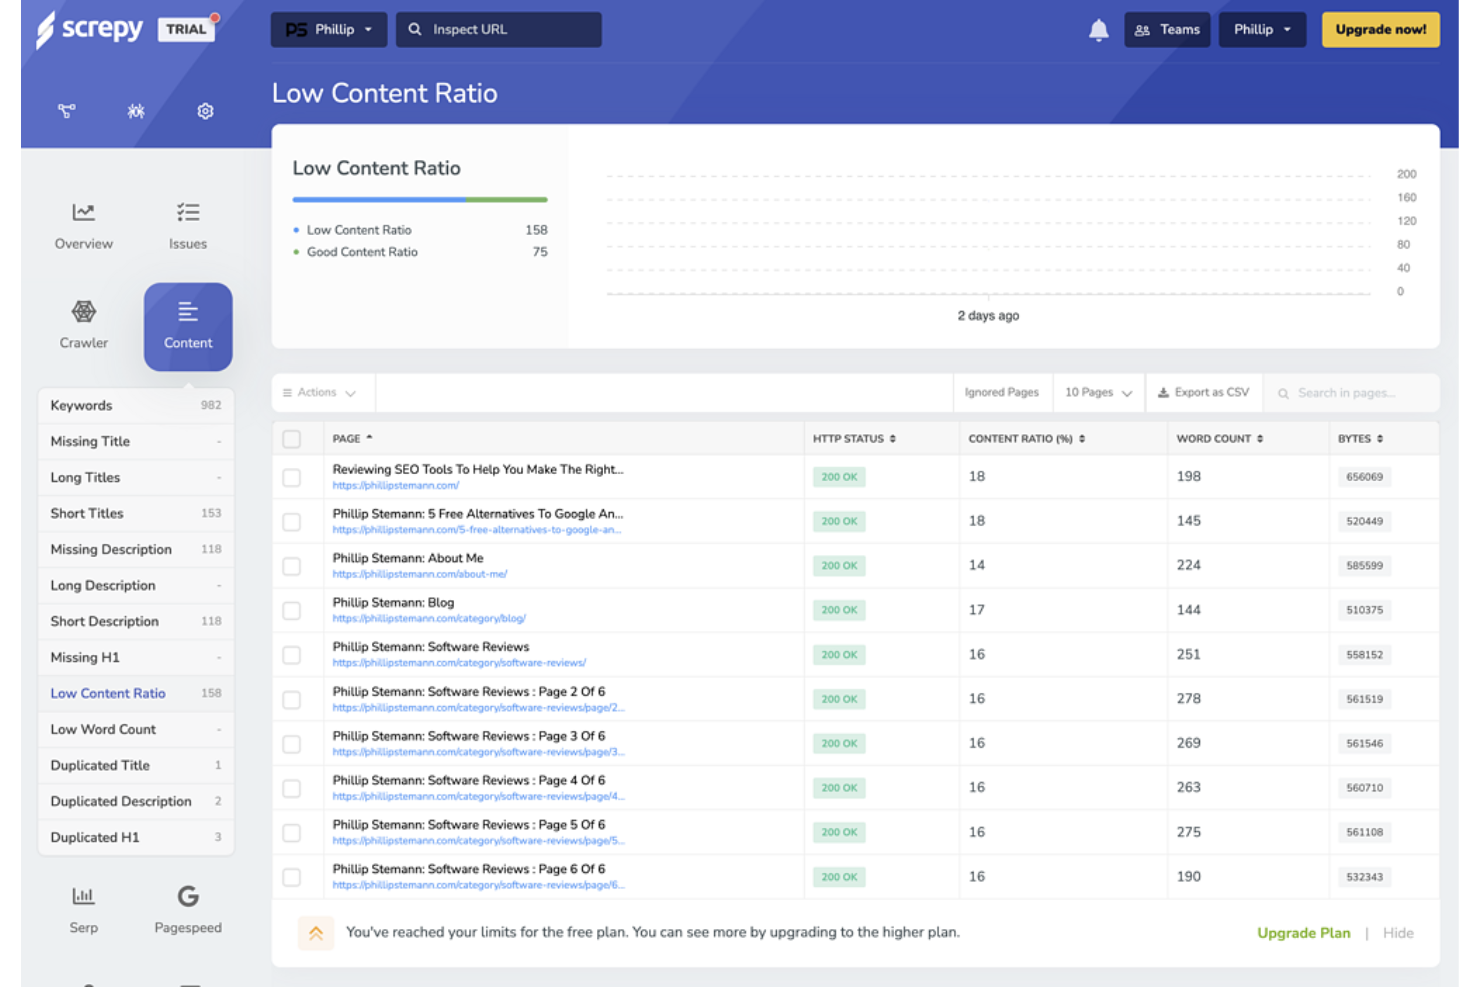Select the checkbox for the Blog page row
This screenshot has width=1480, height=987.
(x=292, y=610)
